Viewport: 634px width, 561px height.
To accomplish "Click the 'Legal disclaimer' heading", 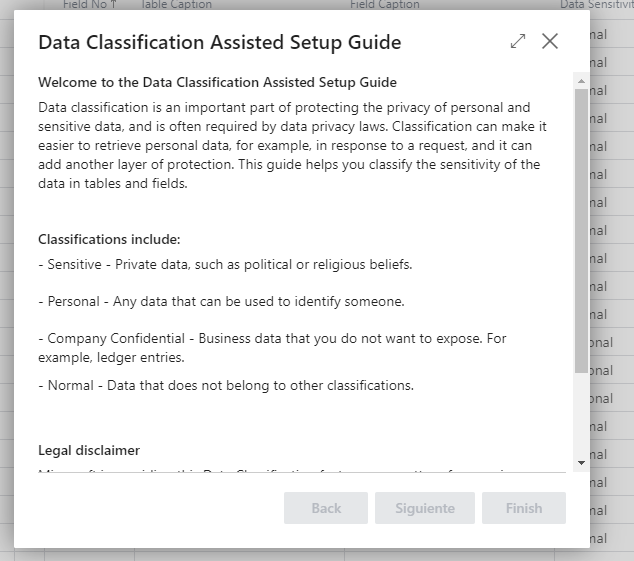I will (x=89, y=450).
